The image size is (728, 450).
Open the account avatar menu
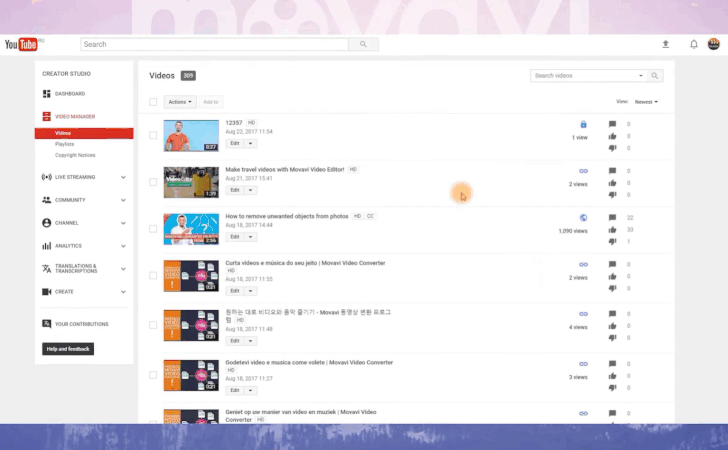pos(714,44)
